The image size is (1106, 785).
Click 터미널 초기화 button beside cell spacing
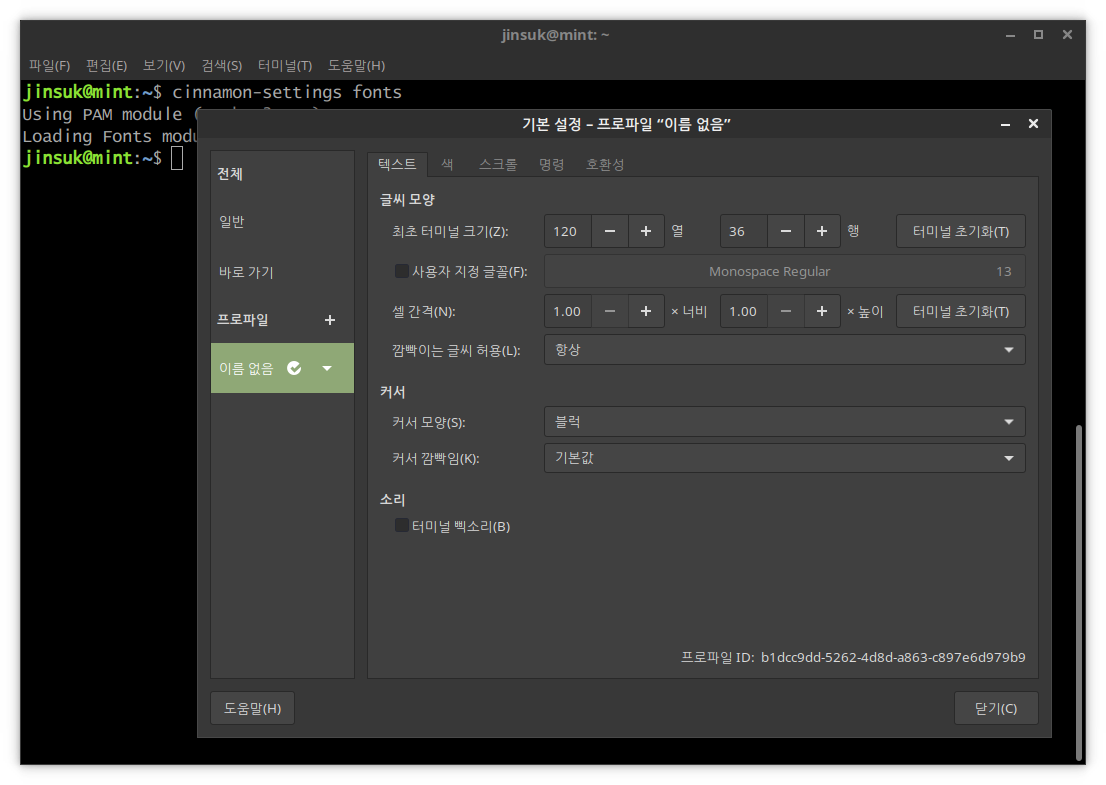coord(961,311)
